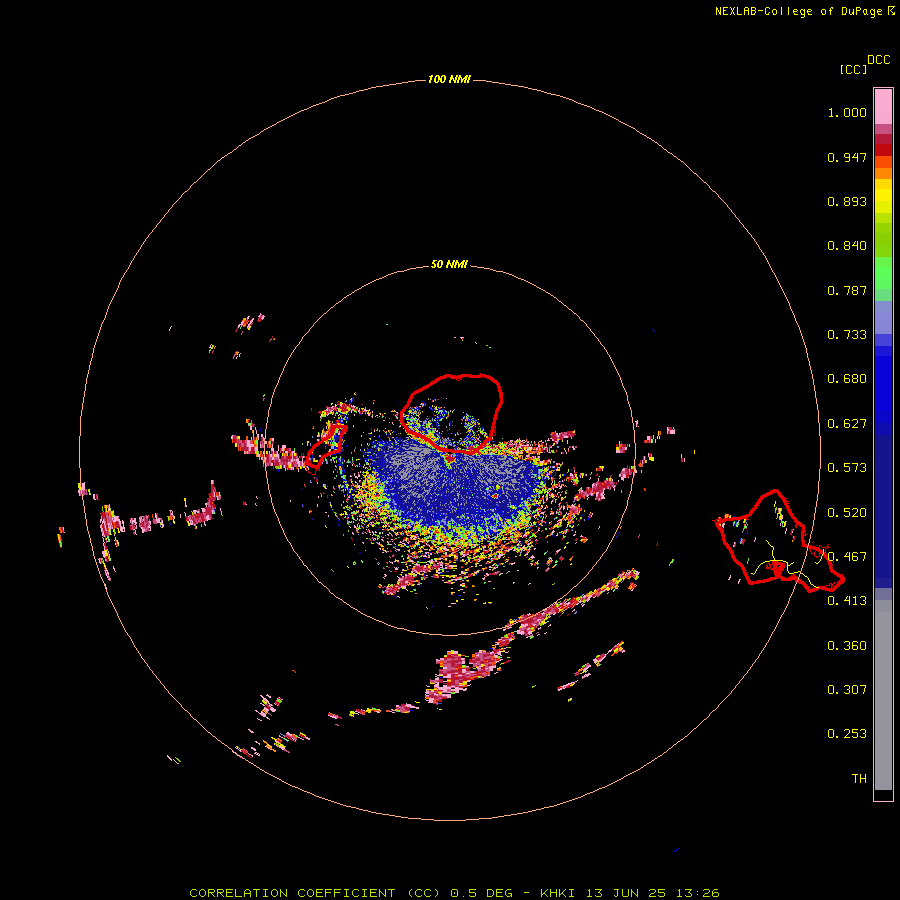The height and width of the screenshot is (900, 900).
Task: Pick the dark navy color bar segment
Action: (883, 506)
